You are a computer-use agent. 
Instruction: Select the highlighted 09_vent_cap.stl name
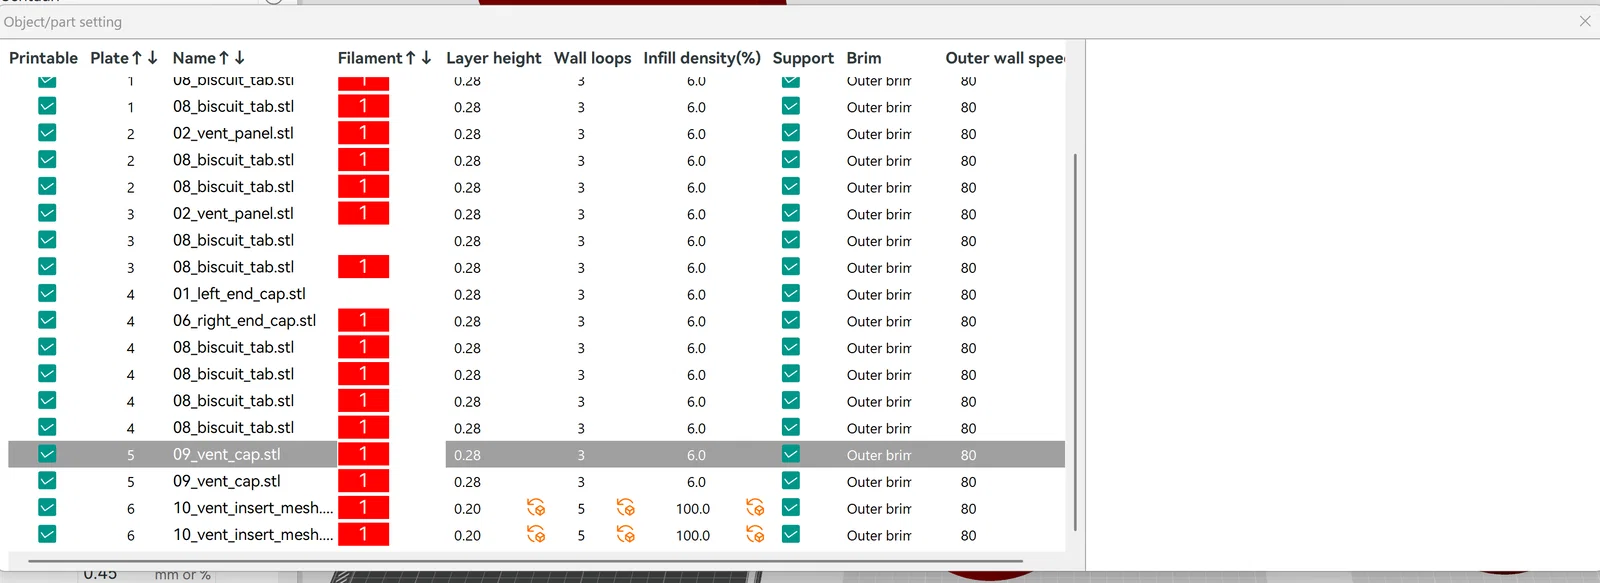(226, 454)
